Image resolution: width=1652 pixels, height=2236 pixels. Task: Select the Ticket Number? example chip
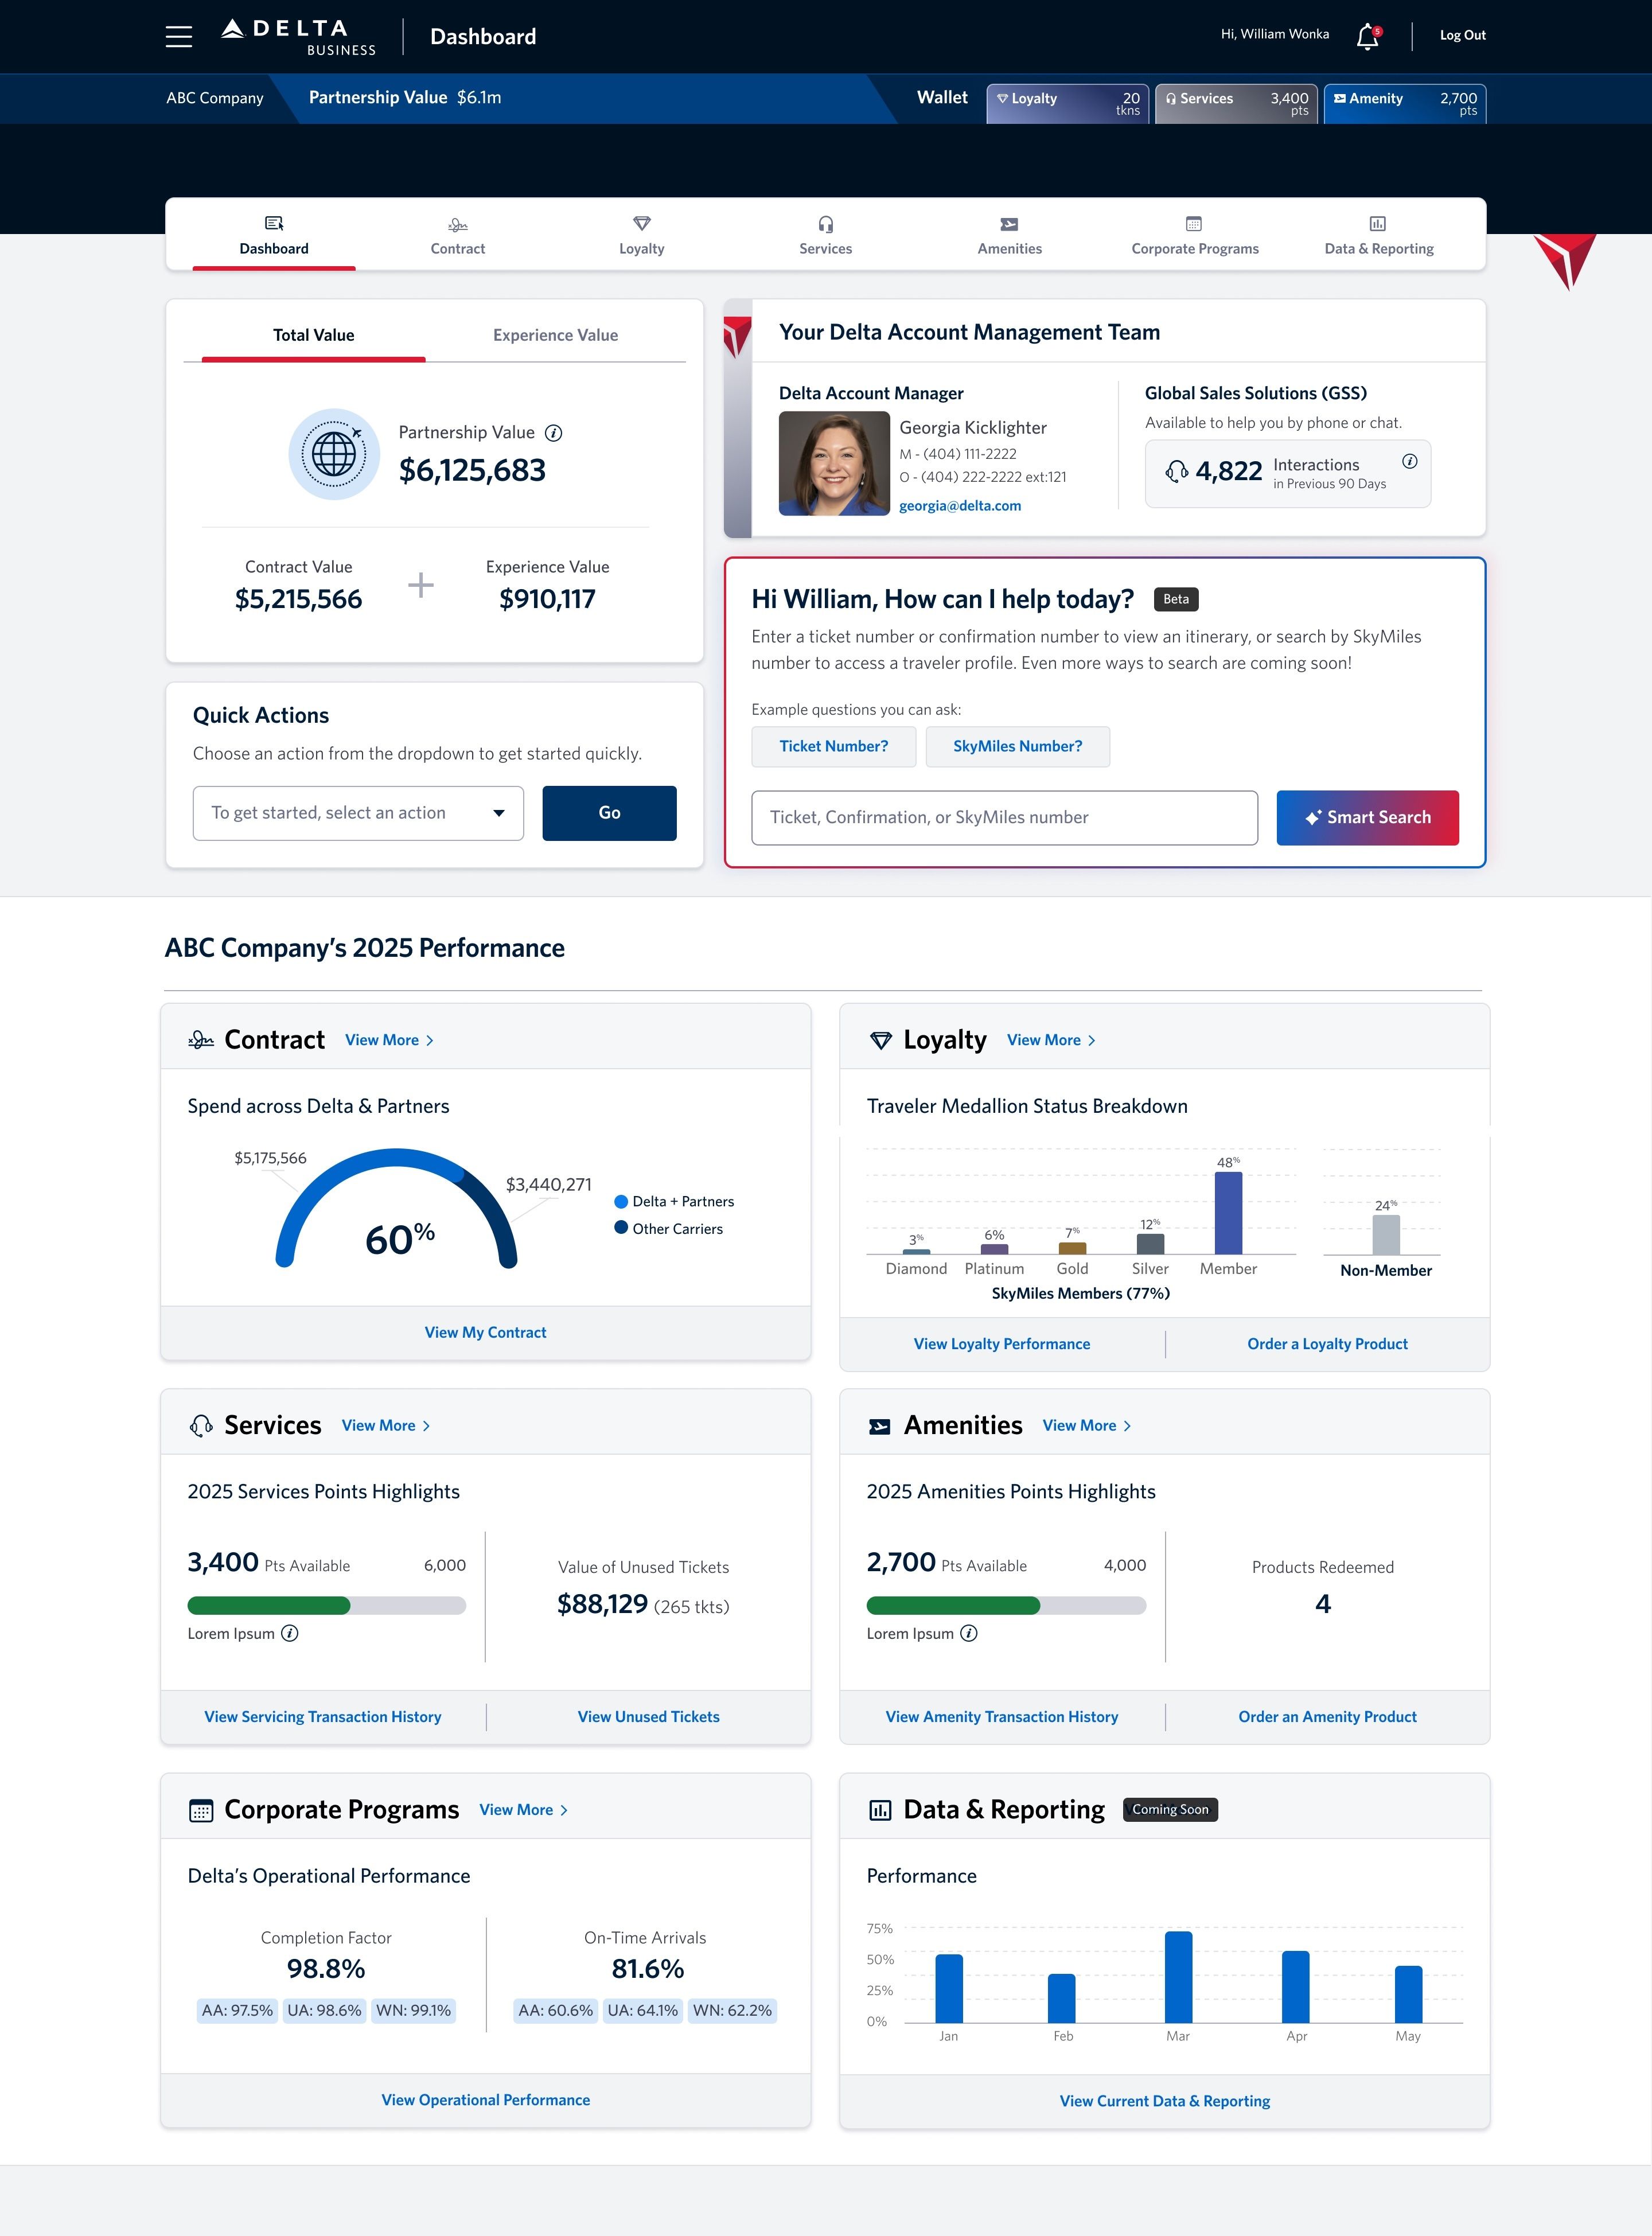tap(833, 746)
